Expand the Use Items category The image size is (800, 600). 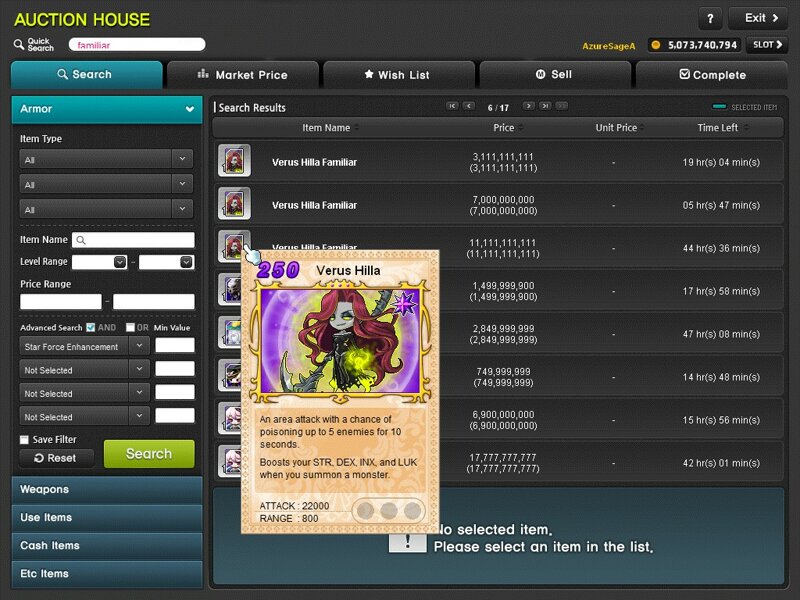tap(107, 518)
